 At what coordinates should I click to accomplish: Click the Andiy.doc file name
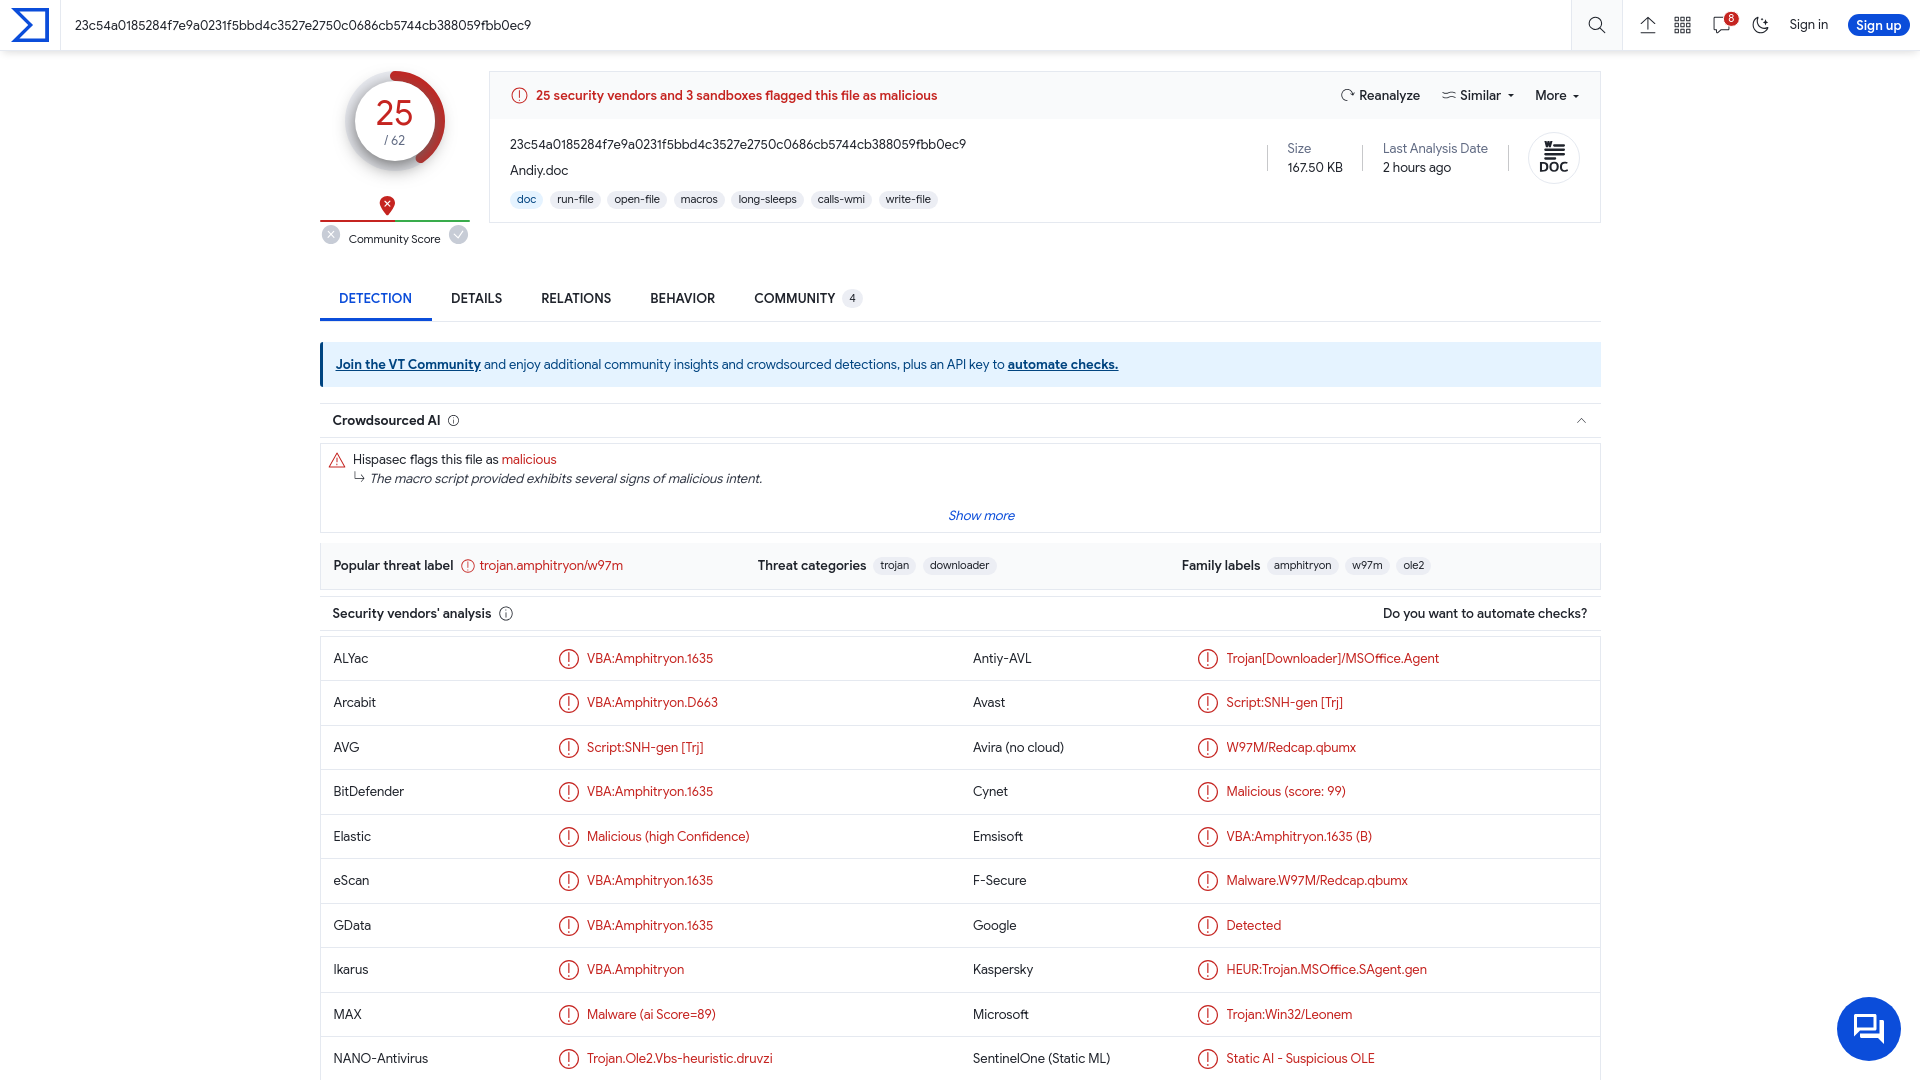[539, 171]
